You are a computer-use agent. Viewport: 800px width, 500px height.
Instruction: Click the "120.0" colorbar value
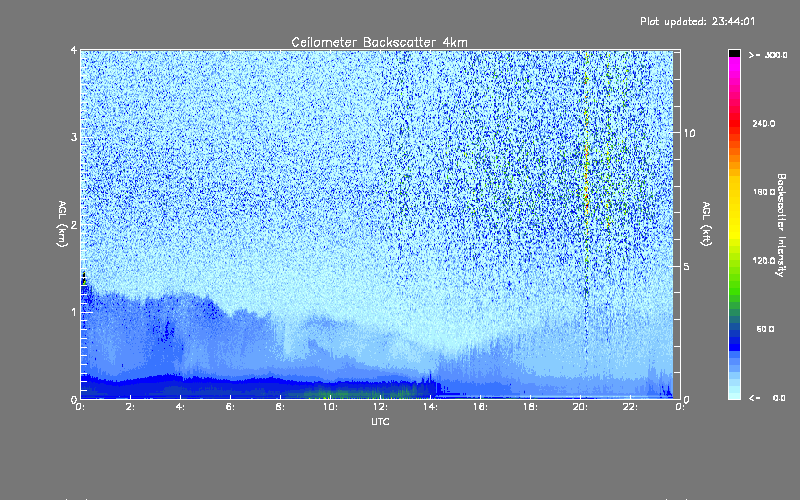click(764, 261)
